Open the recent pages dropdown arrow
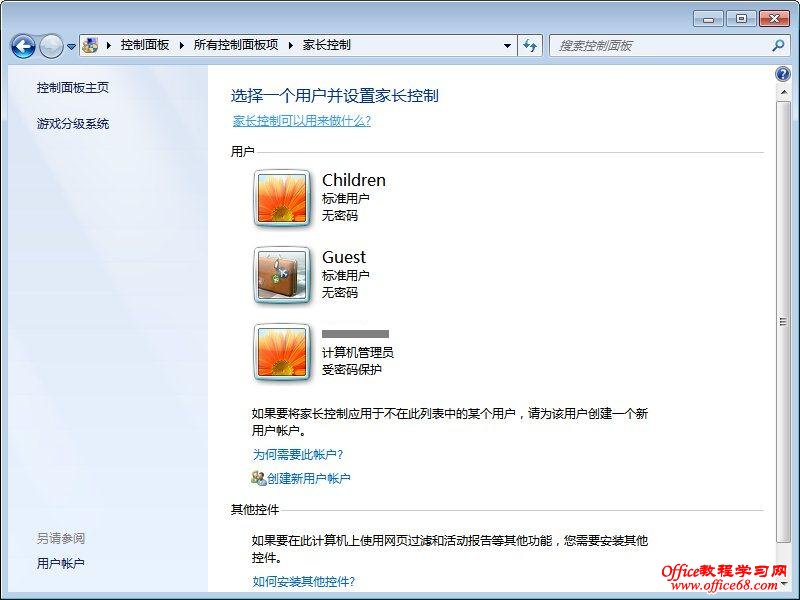Image resolution: width=800 pixels, height=600 pixels. pos(71,46)
